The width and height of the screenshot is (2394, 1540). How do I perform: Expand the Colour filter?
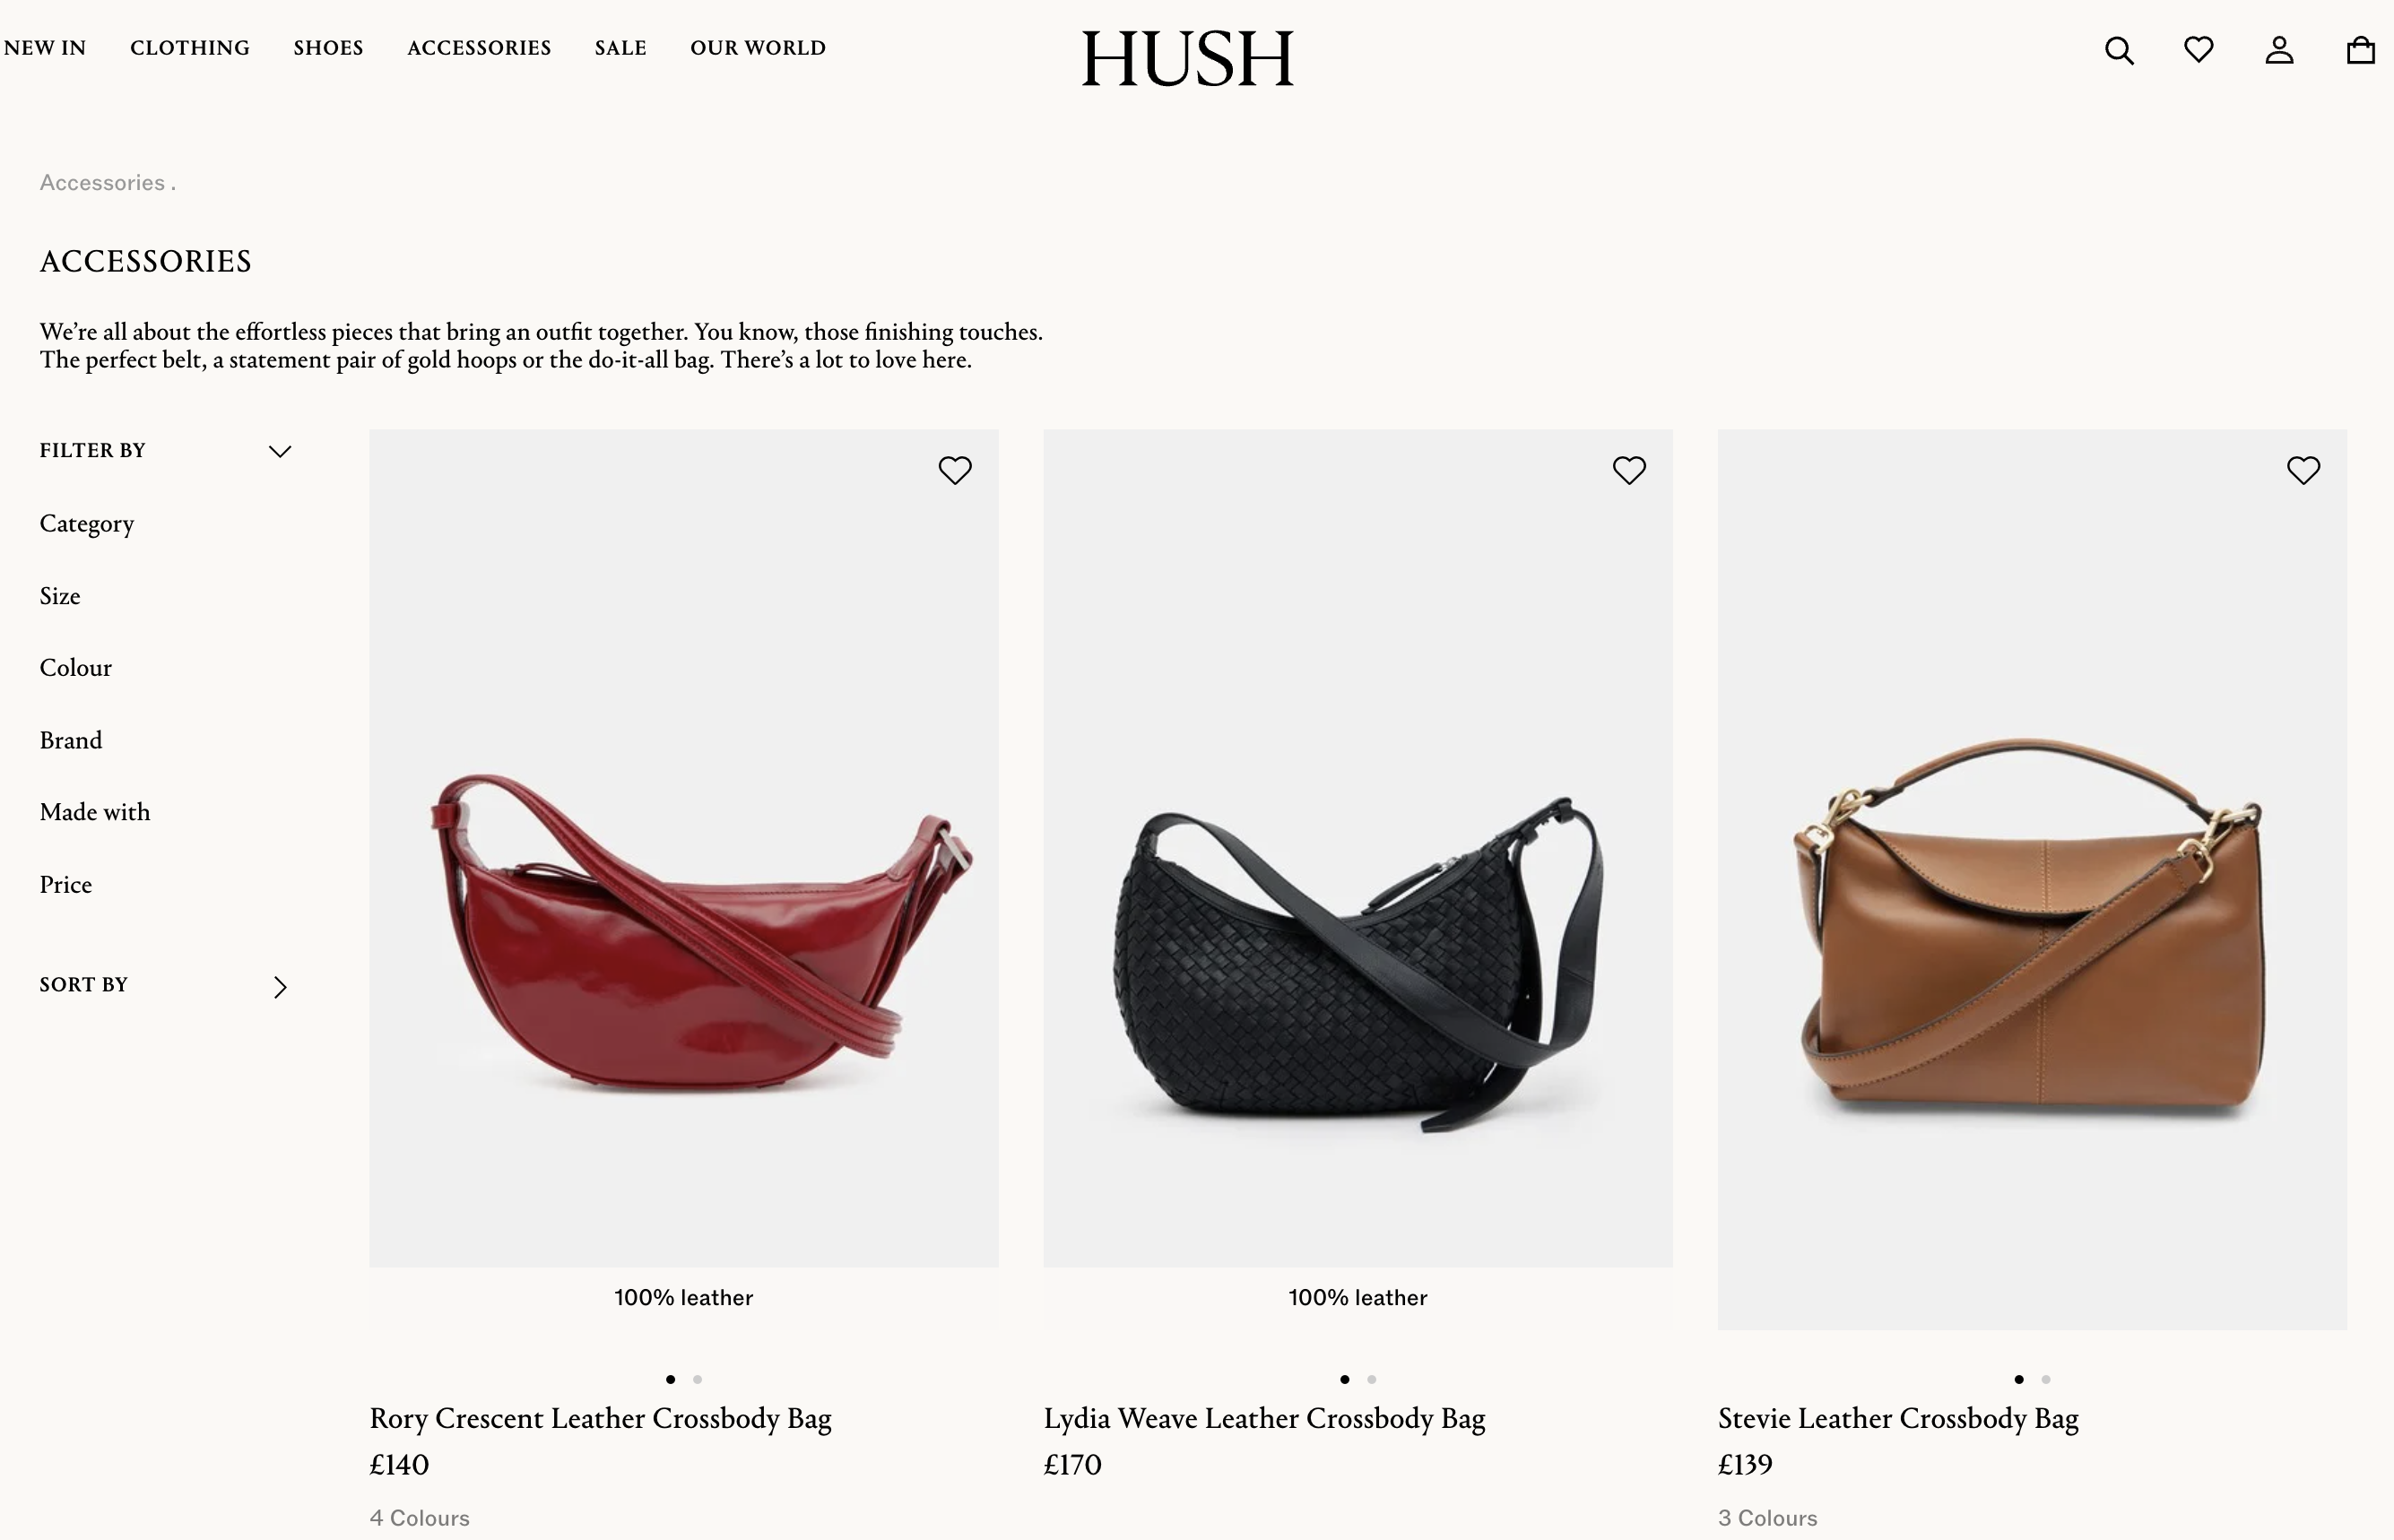76,668
